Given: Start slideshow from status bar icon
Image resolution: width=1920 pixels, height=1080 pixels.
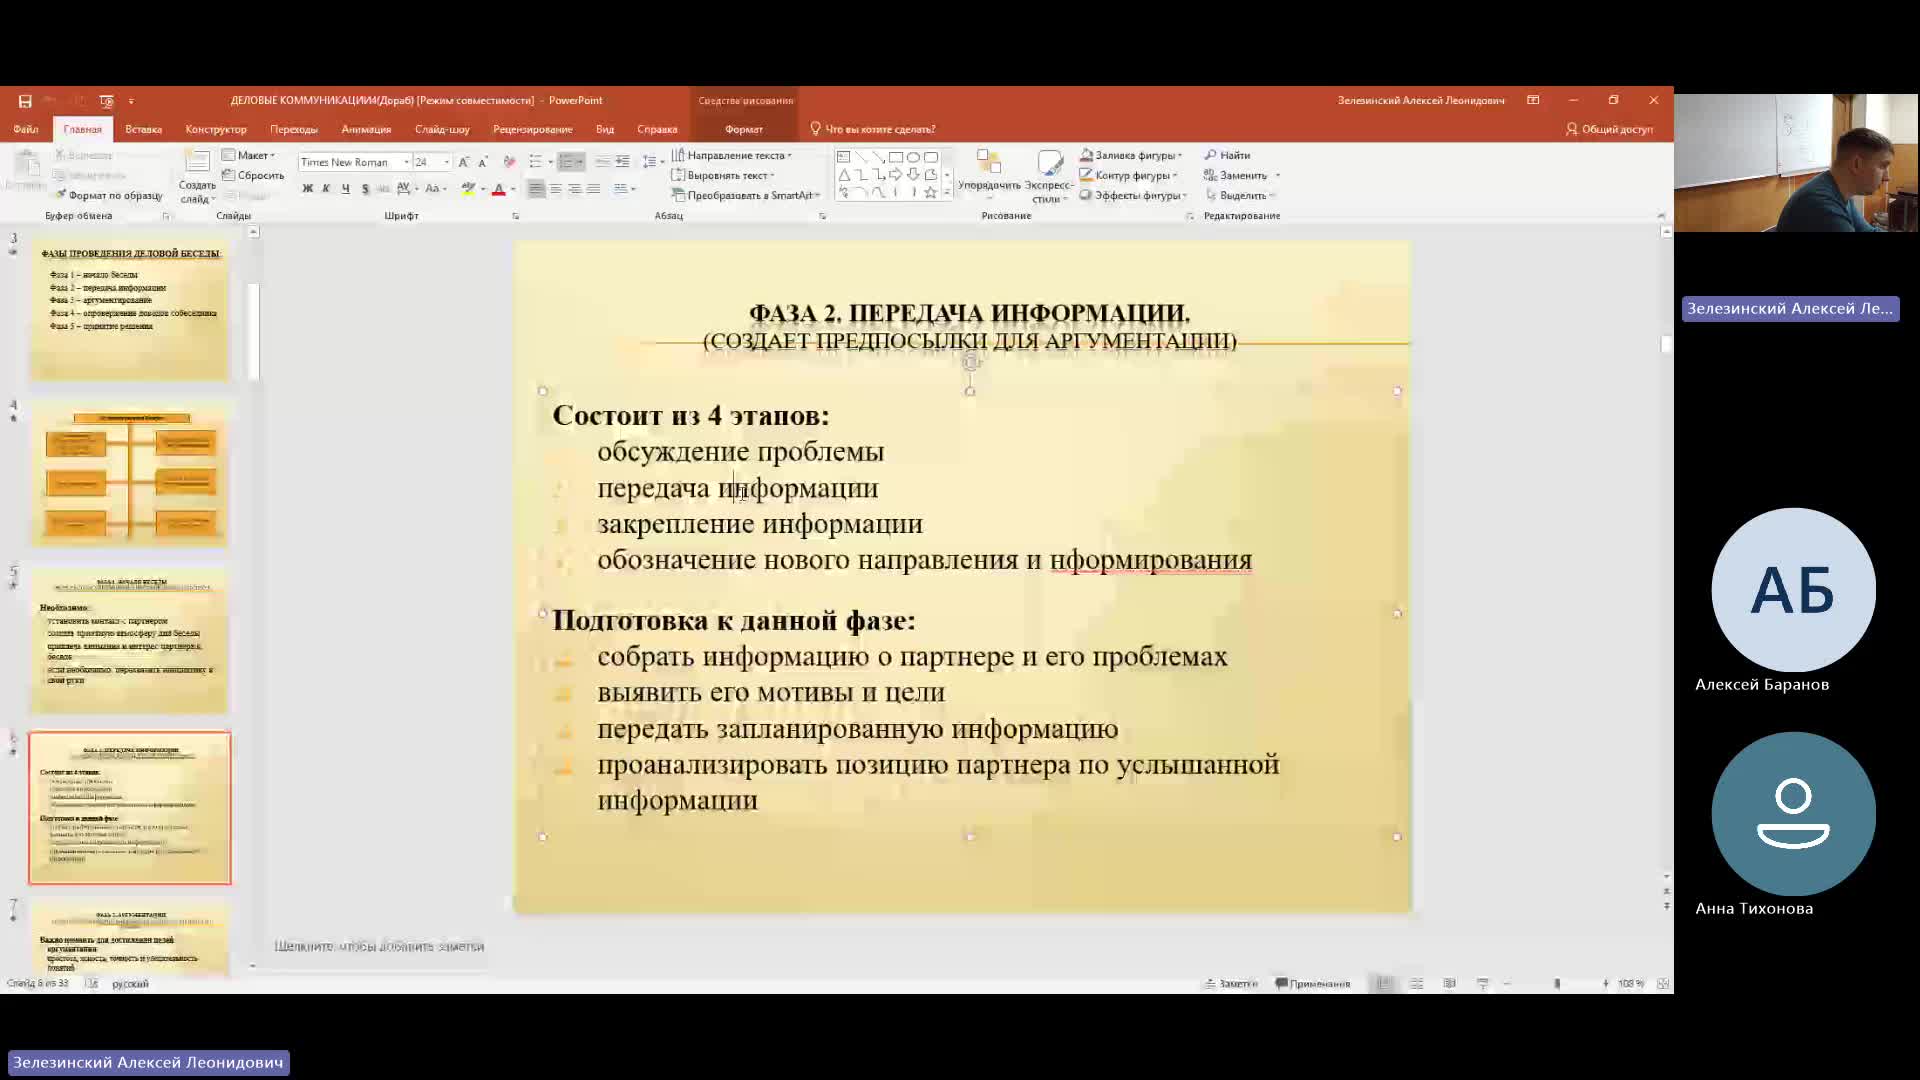Looking at the screenshot, I should [1482, 984].
